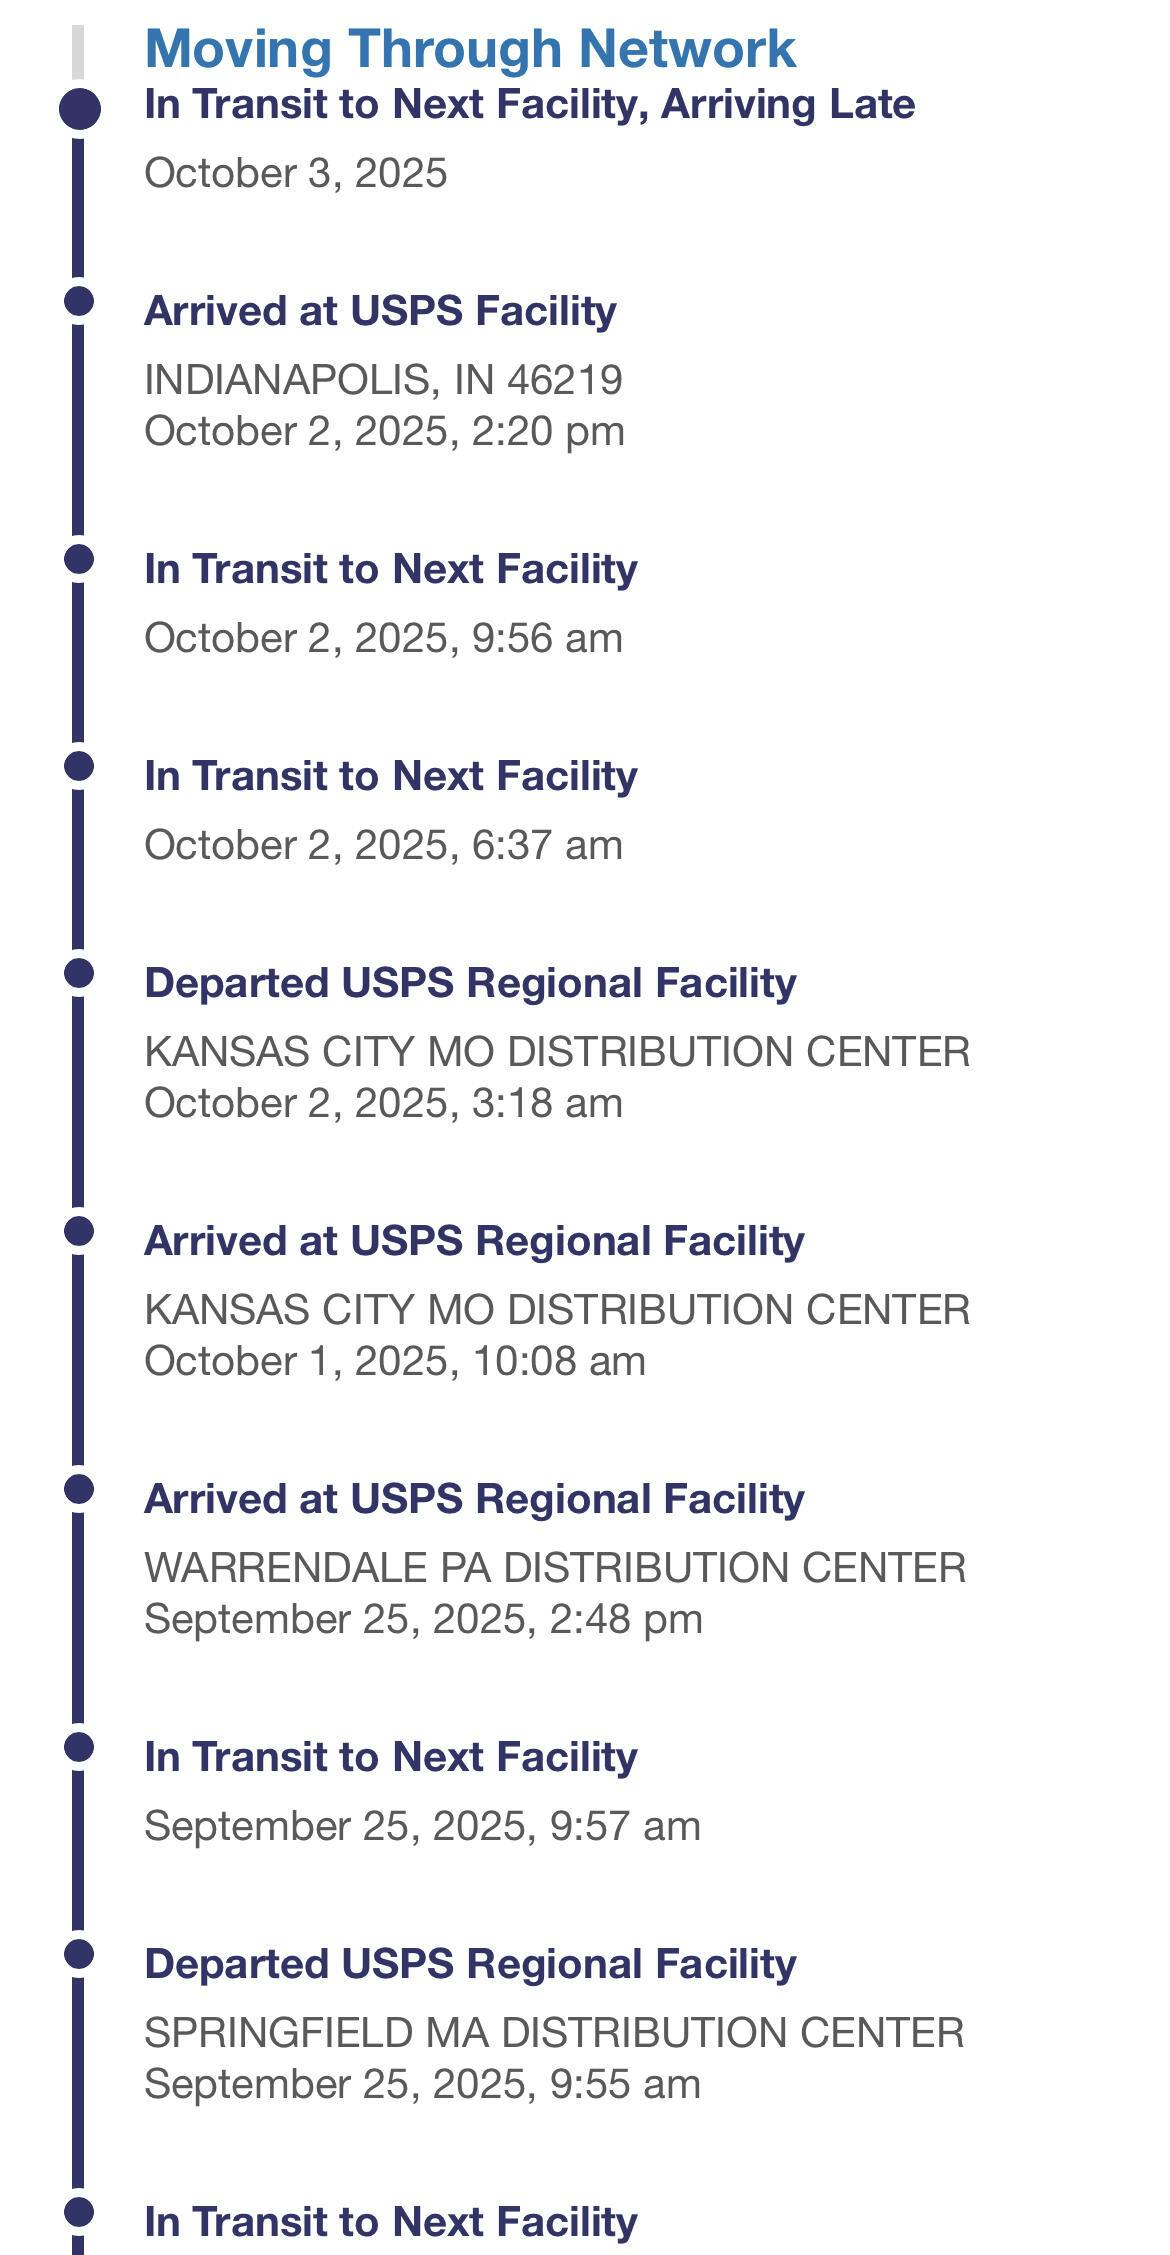Click the dot for the October 1 Kansas City arrival
The height and width of the screenshot is (2255, 1170).
[79, 1231]
